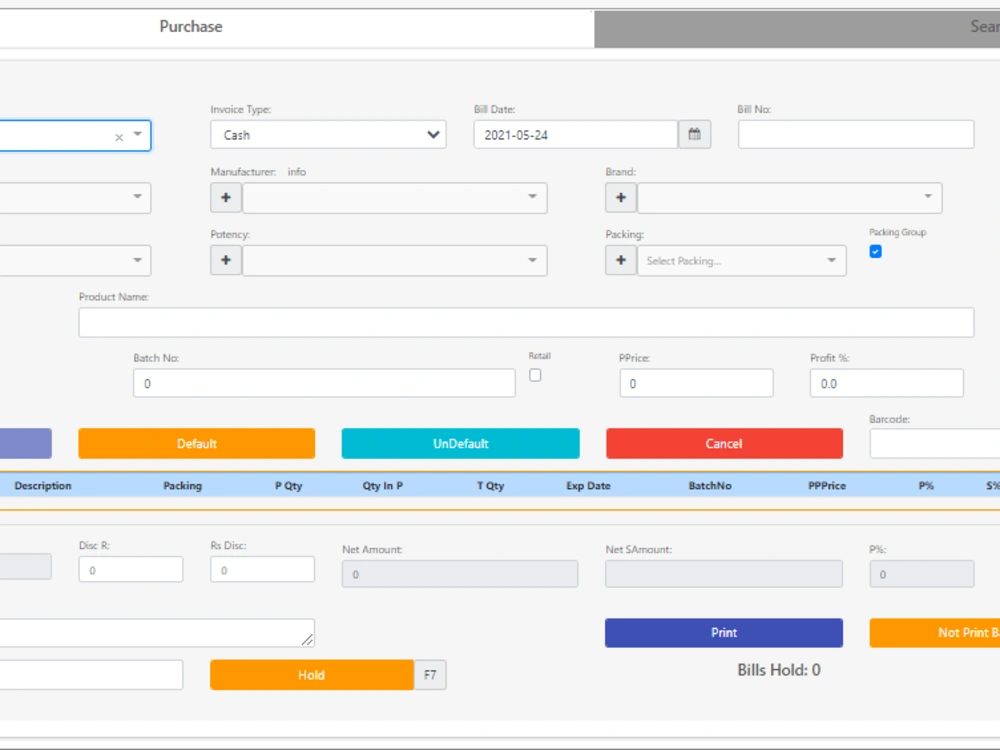Viewport: 1000px width, 750px height.
Task: Click the Rs Disc input field
Action: coord(262,570)
